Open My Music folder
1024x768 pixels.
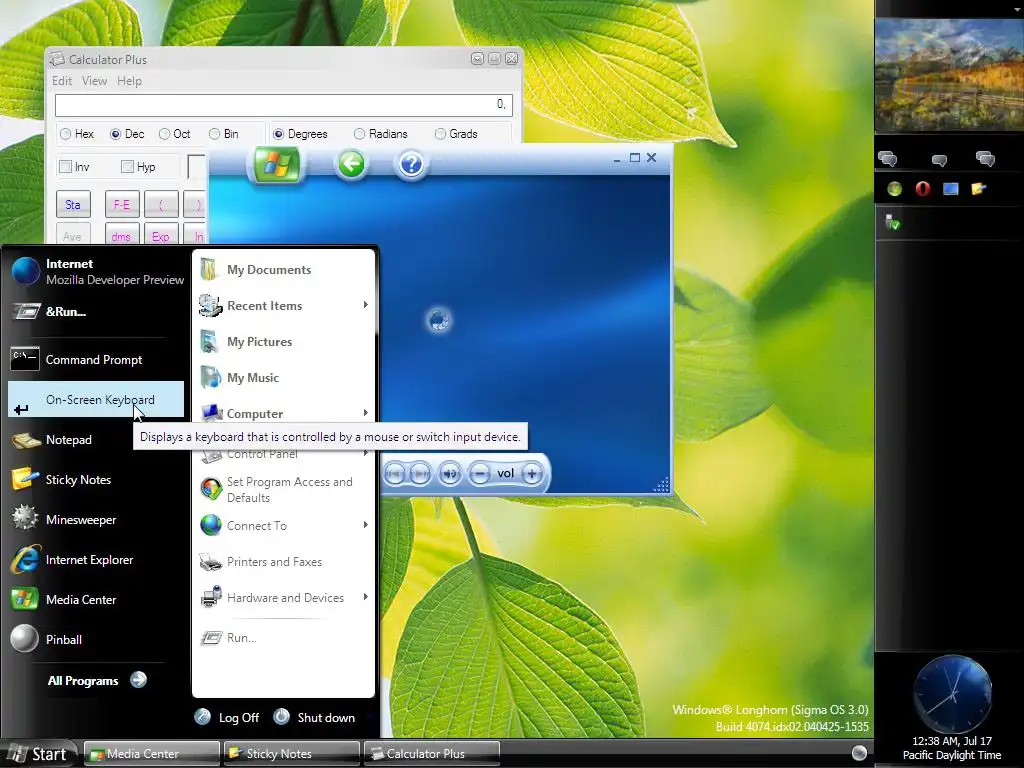(x=283, y=377)
